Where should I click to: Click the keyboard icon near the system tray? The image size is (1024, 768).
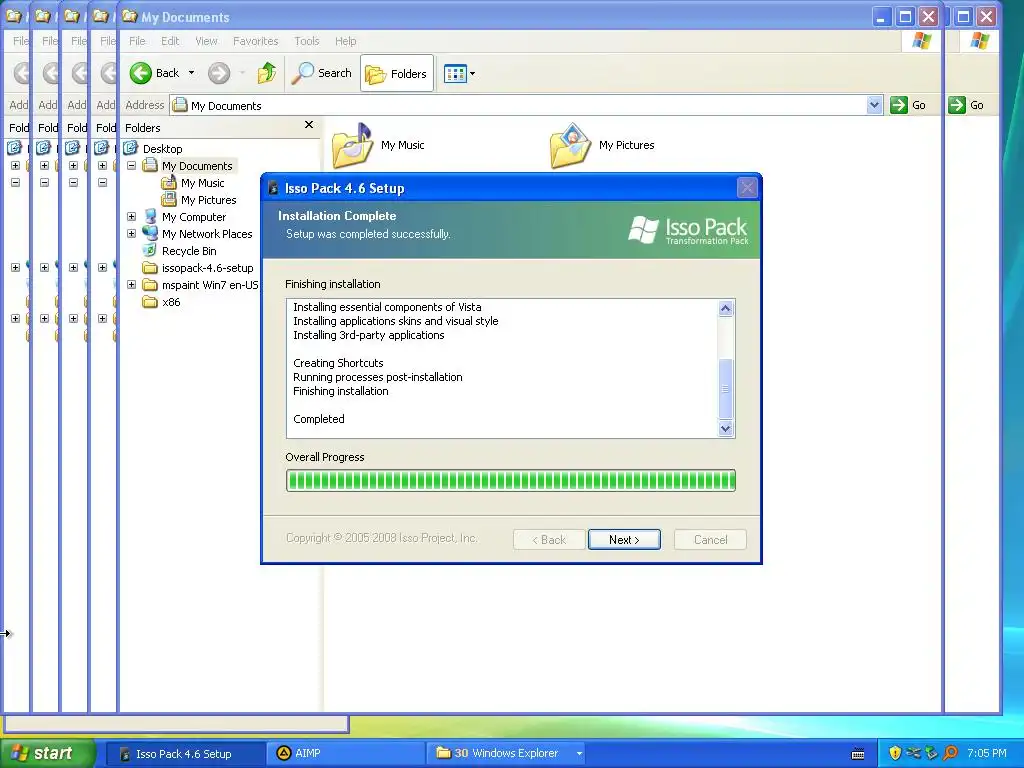pos(858,754)
